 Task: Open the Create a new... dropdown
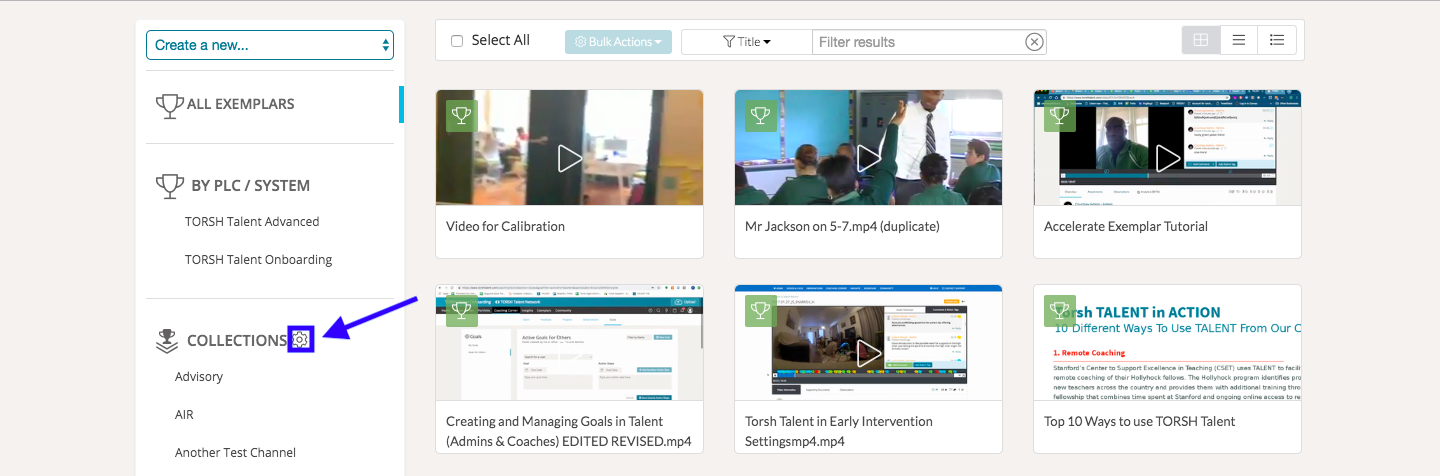[x=270, y=45]
